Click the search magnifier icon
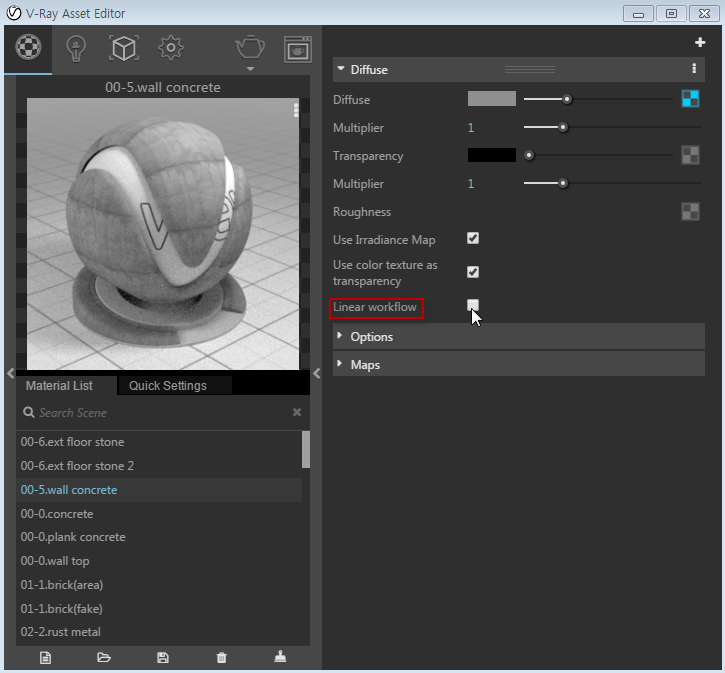This screenshot has height=673, width=725. (29, 412)
